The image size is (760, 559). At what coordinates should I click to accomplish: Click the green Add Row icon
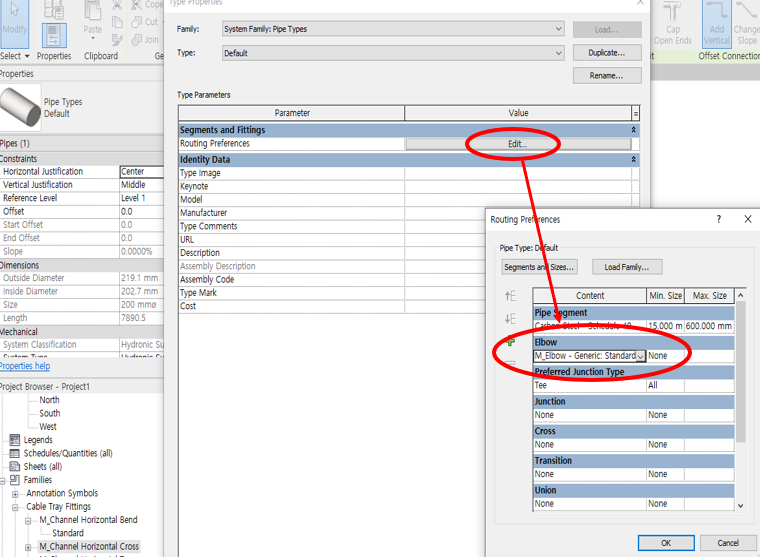pyautogui.click(x=510, y=341)
